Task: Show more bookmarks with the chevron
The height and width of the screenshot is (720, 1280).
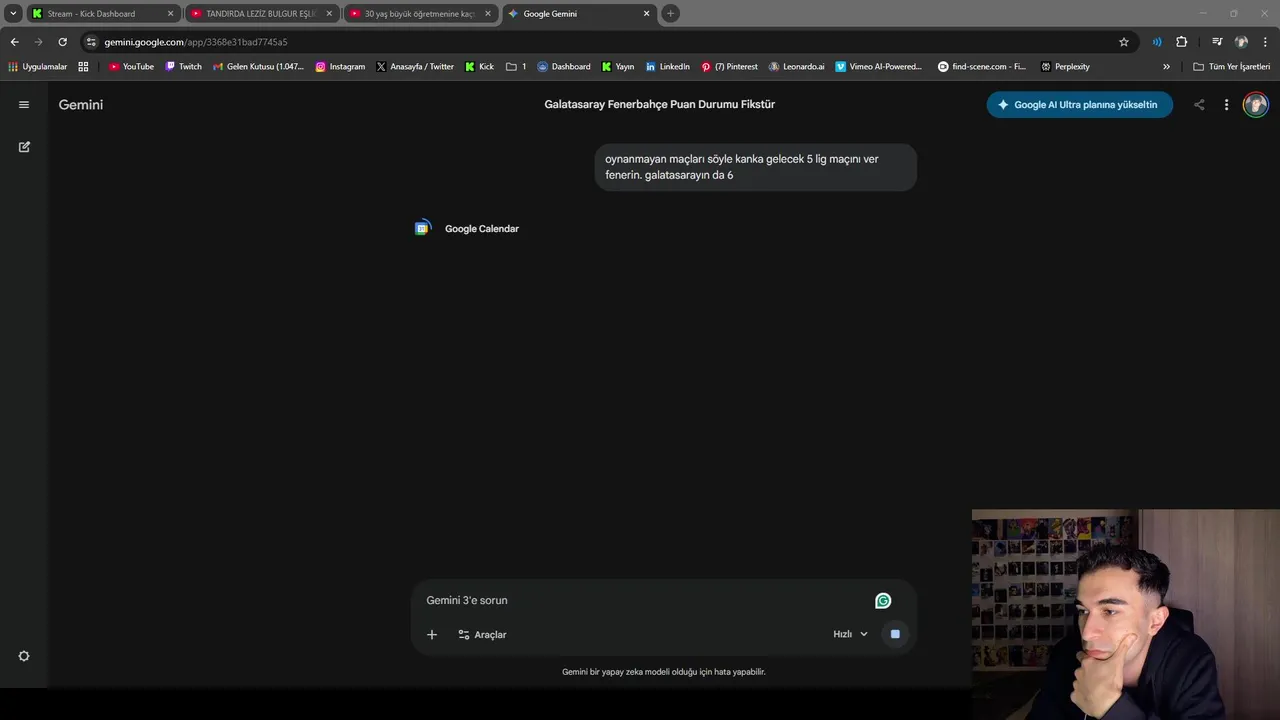Action: coord(1166,67)
